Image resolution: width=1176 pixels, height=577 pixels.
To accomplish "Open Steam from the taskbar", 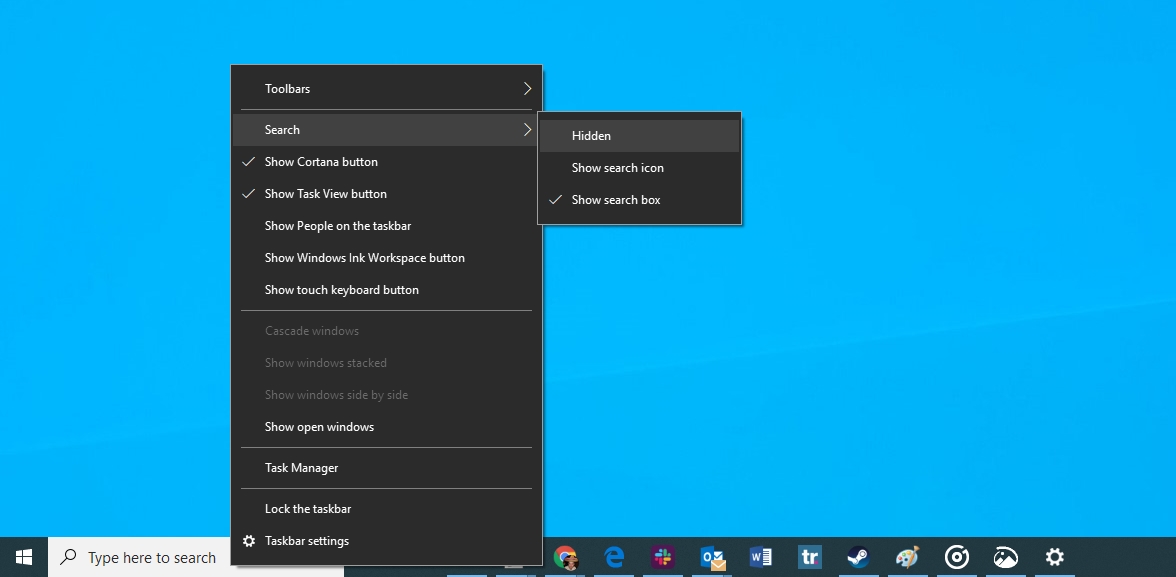I will (858, 557).
